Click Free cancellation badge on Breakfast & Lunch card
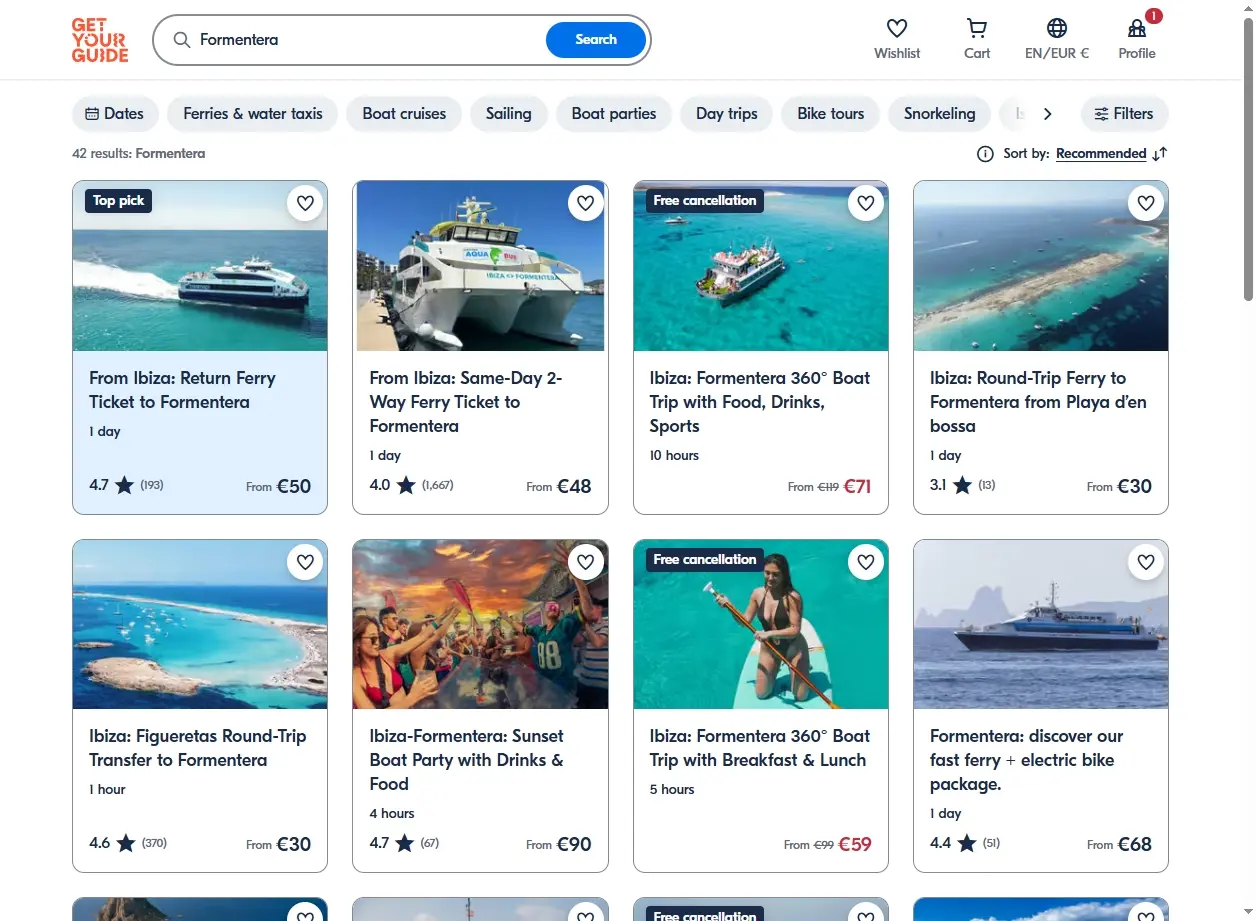This screenshot has width=1256, height=921. 705,559
